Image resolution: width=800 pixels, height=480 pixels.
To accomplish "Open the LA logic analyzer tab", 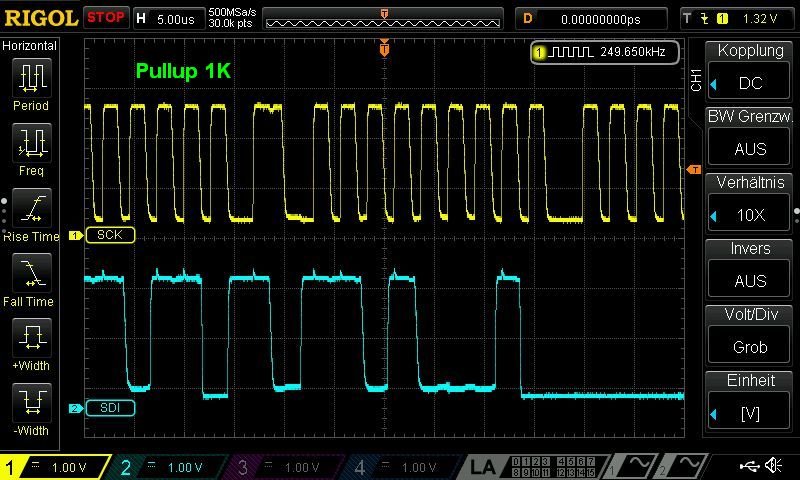I will click(x=484, y=467).
